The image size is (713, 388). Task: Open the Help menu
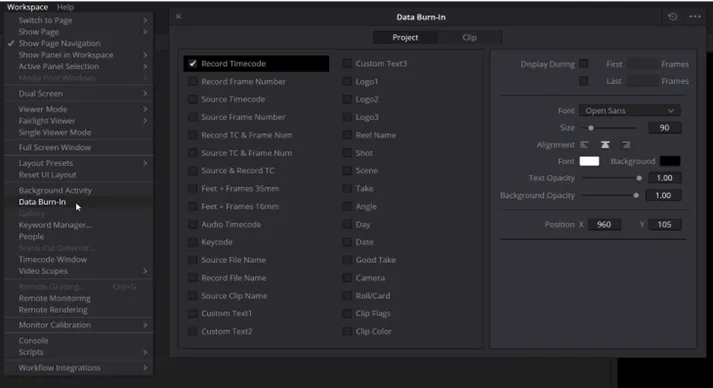click(x=65, y=7)
